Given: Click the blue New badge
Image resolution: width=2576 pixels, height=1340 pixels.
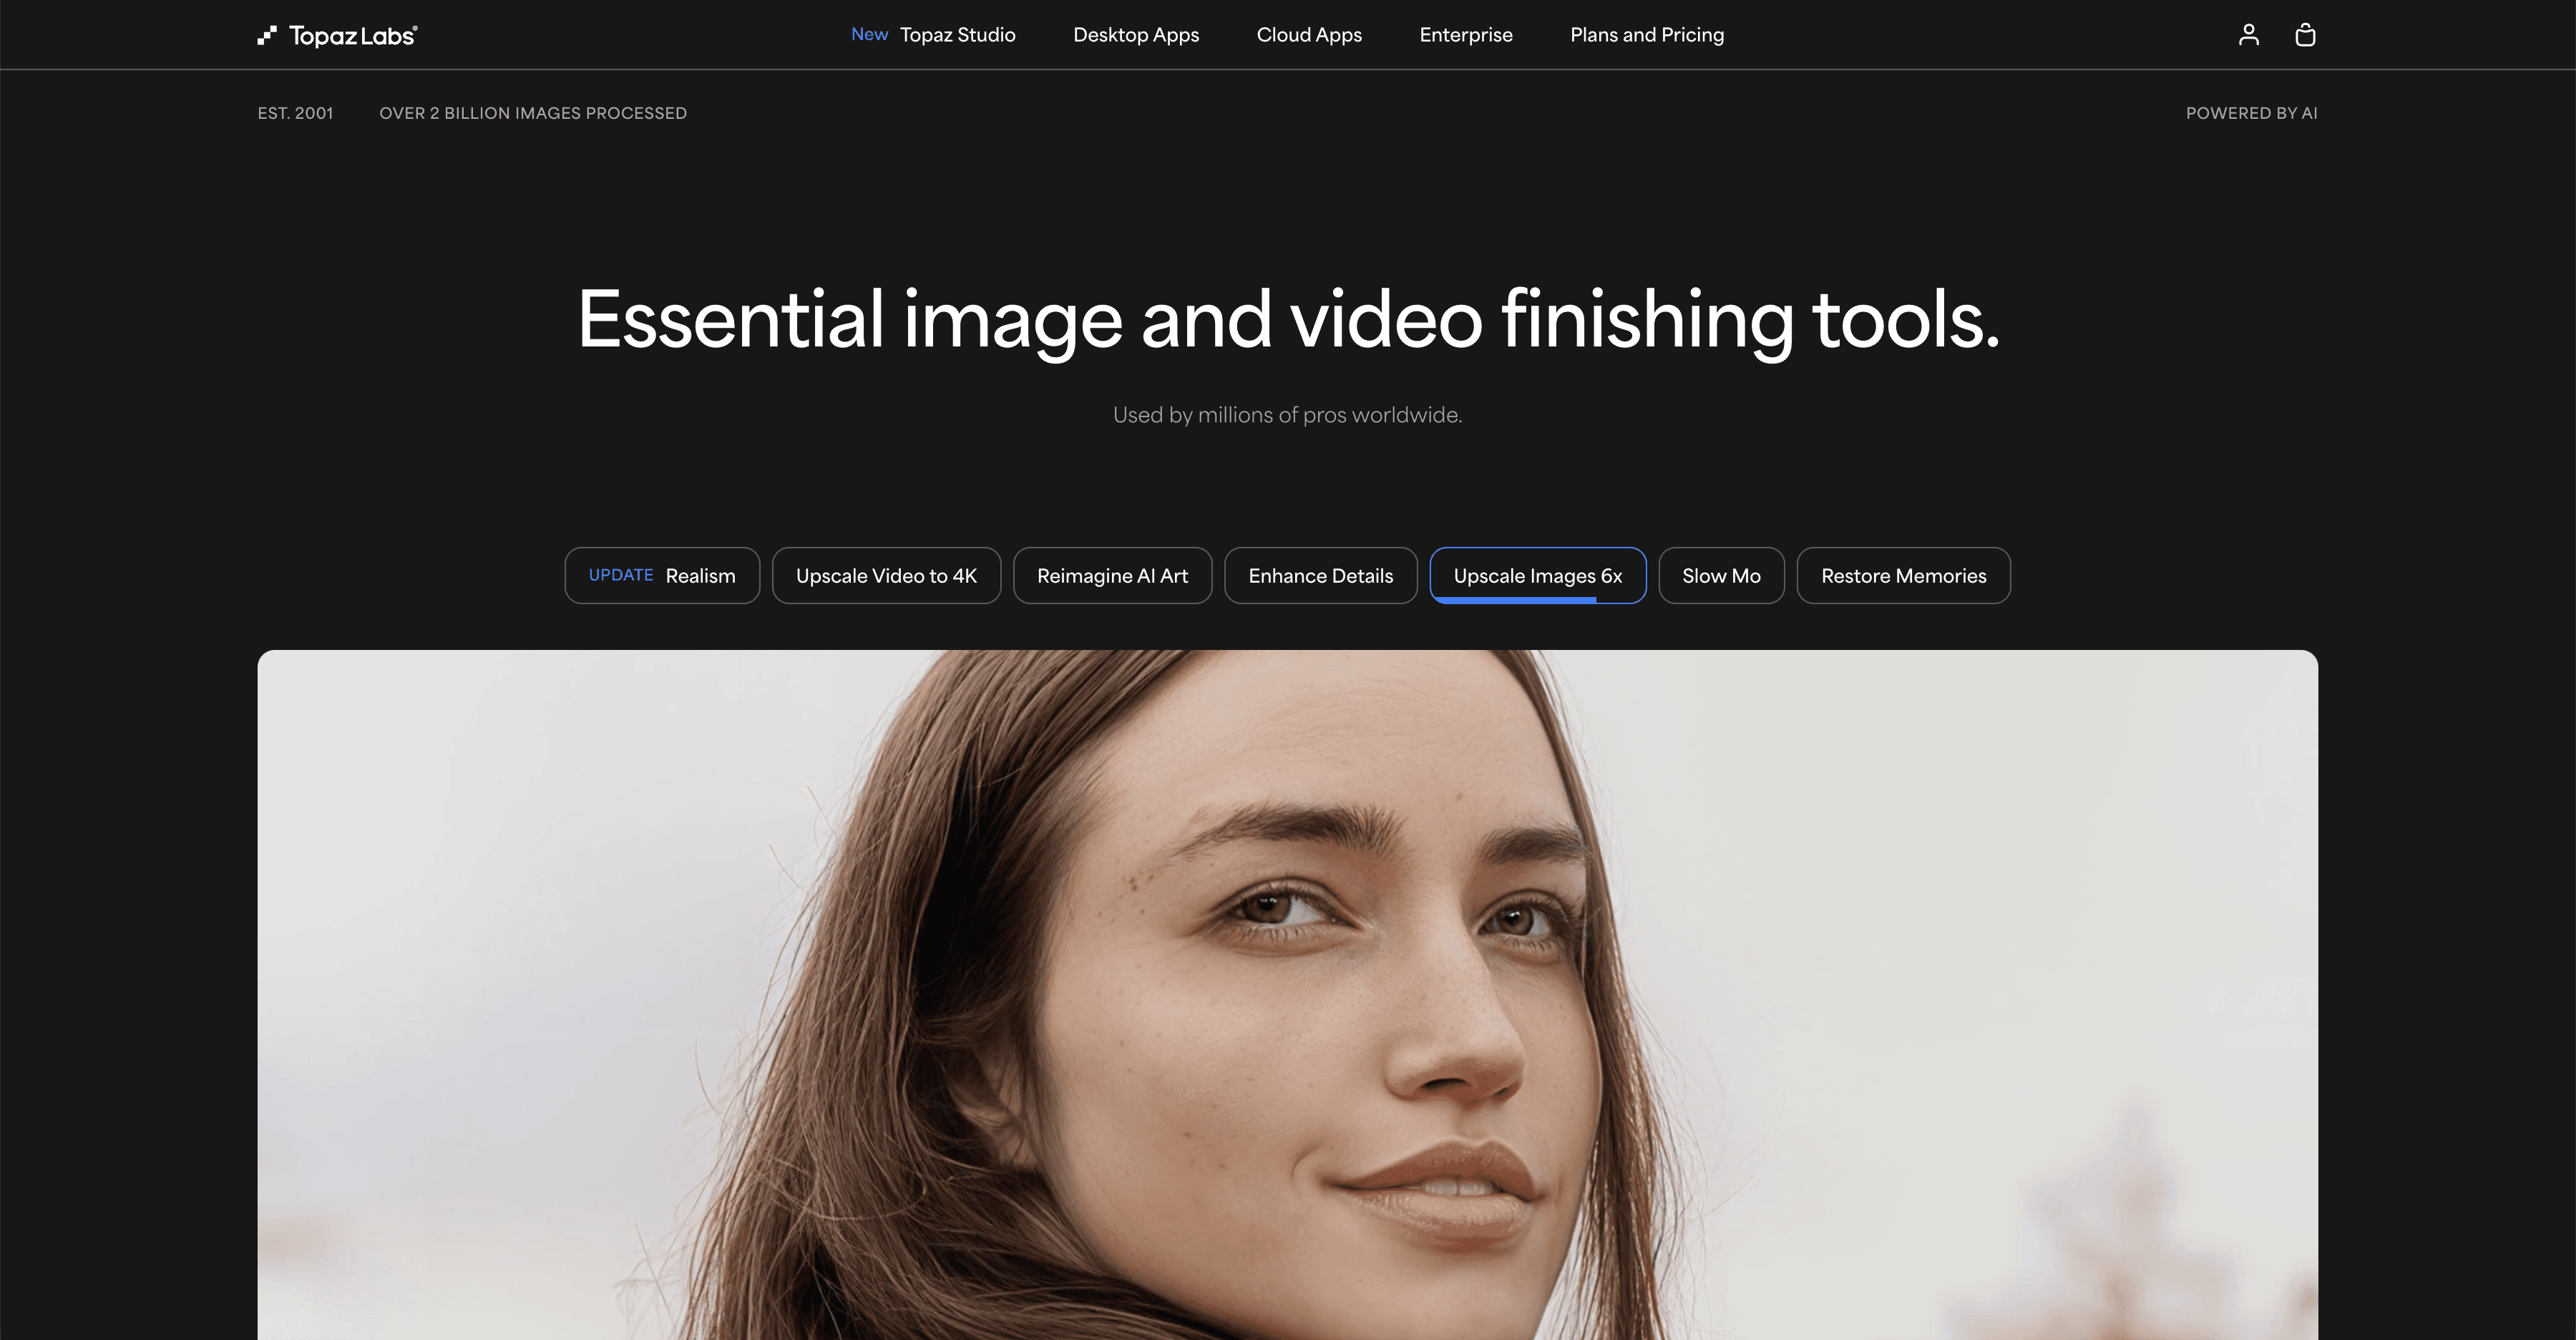Looking at the screenshot, I should [x=869, y=34].
